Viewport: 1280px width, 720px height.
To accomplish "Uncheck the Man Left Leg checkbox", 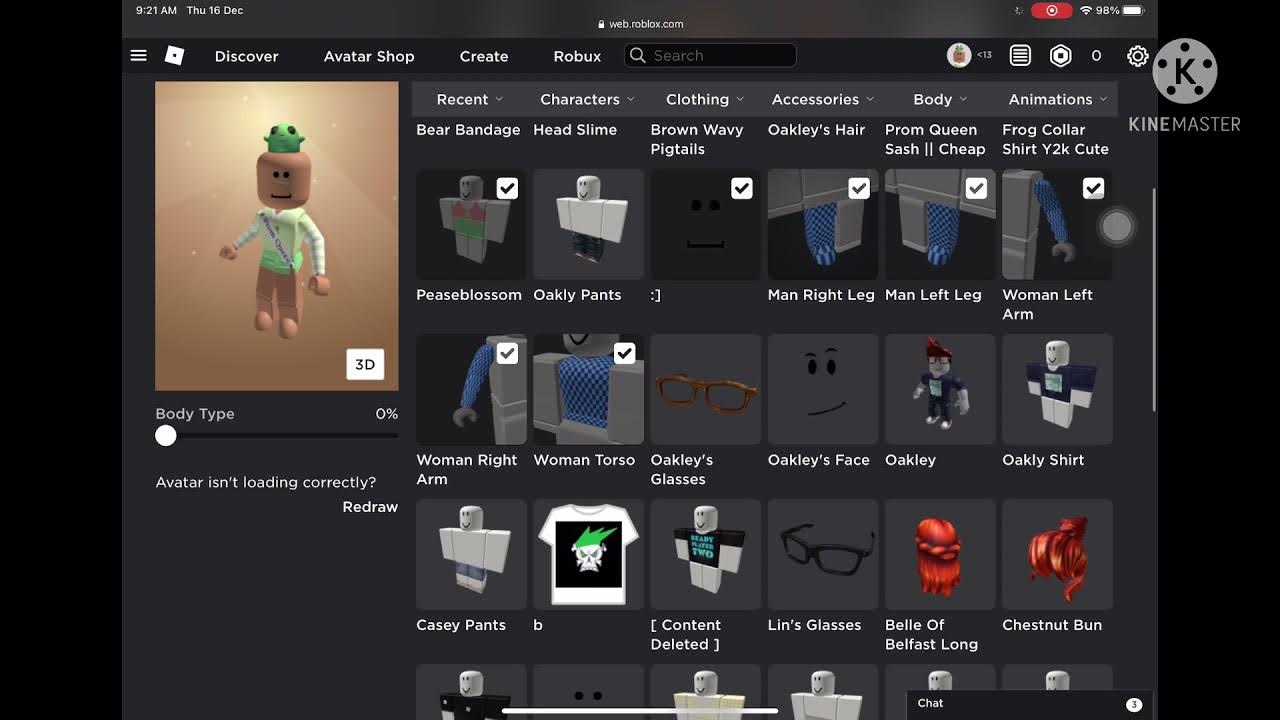I will pos(976,188).
